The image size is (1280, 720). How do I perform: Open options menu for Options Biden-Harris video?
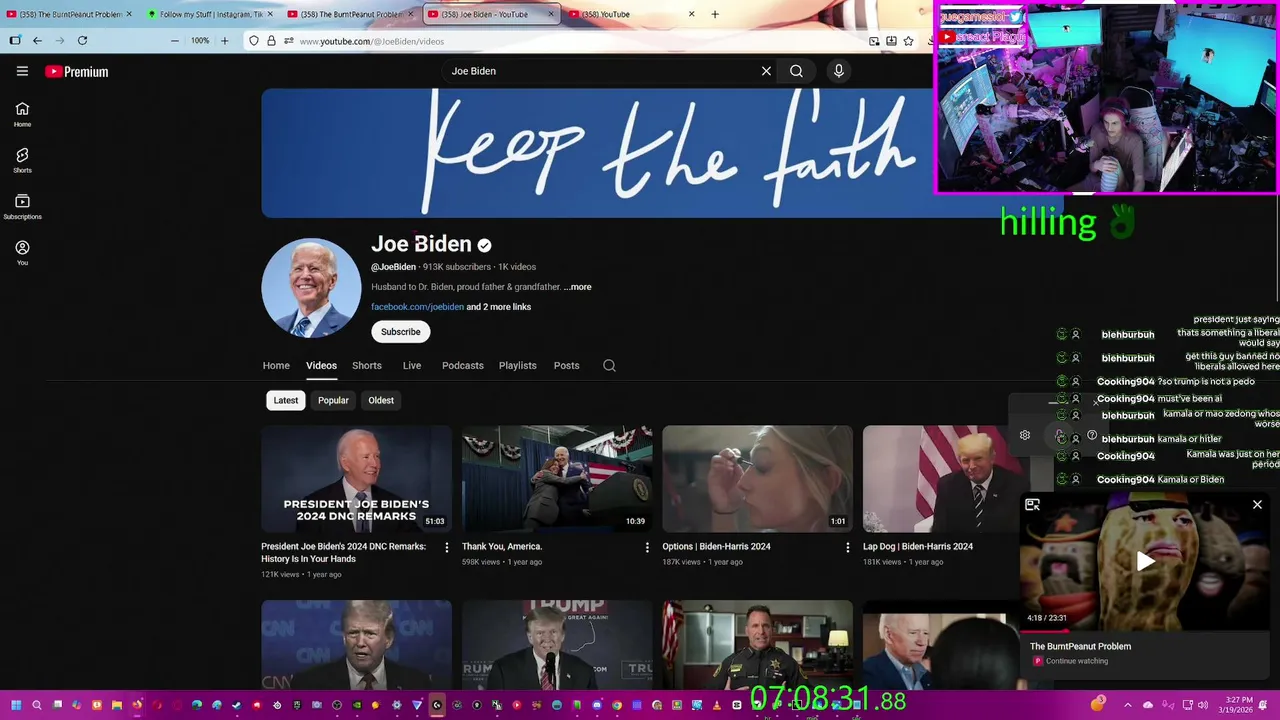[848, 547]
